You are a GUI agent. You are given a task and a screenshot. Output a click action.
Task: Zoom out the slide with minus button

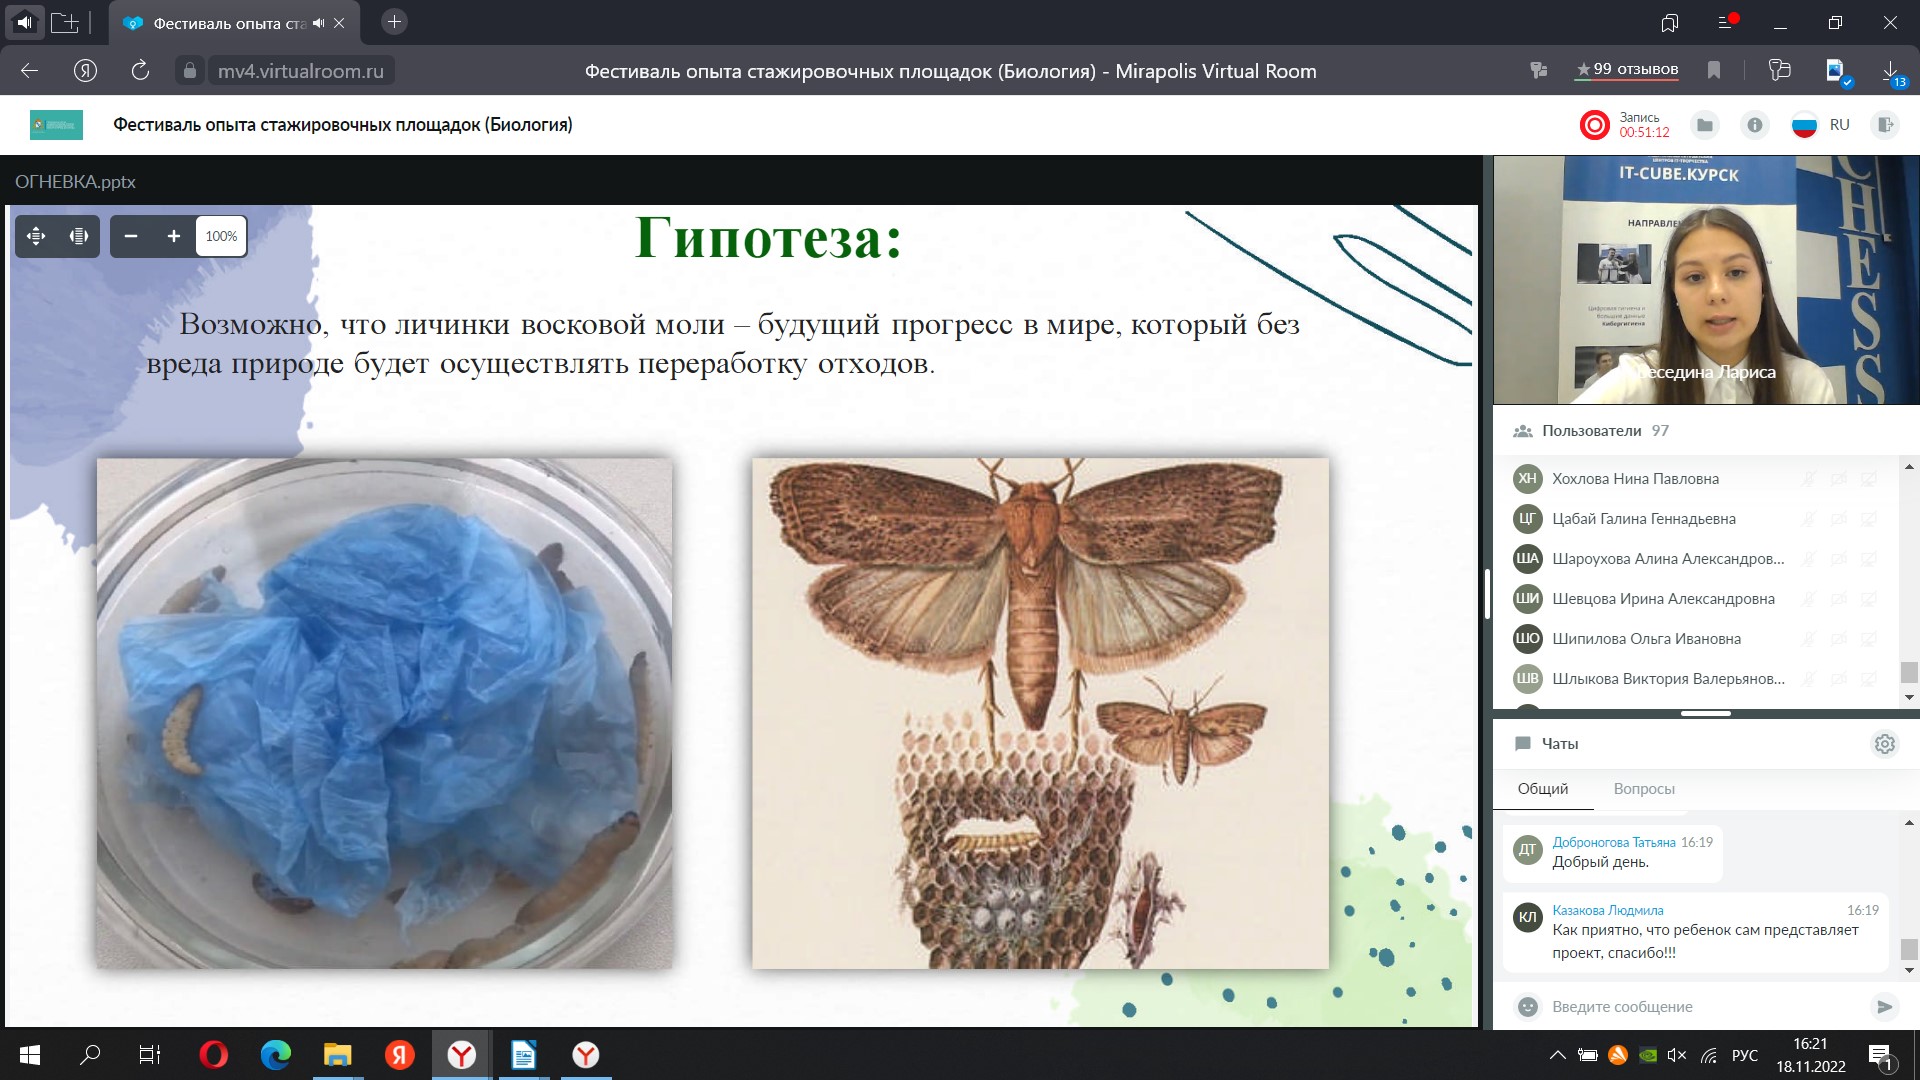tap(130, 236)
